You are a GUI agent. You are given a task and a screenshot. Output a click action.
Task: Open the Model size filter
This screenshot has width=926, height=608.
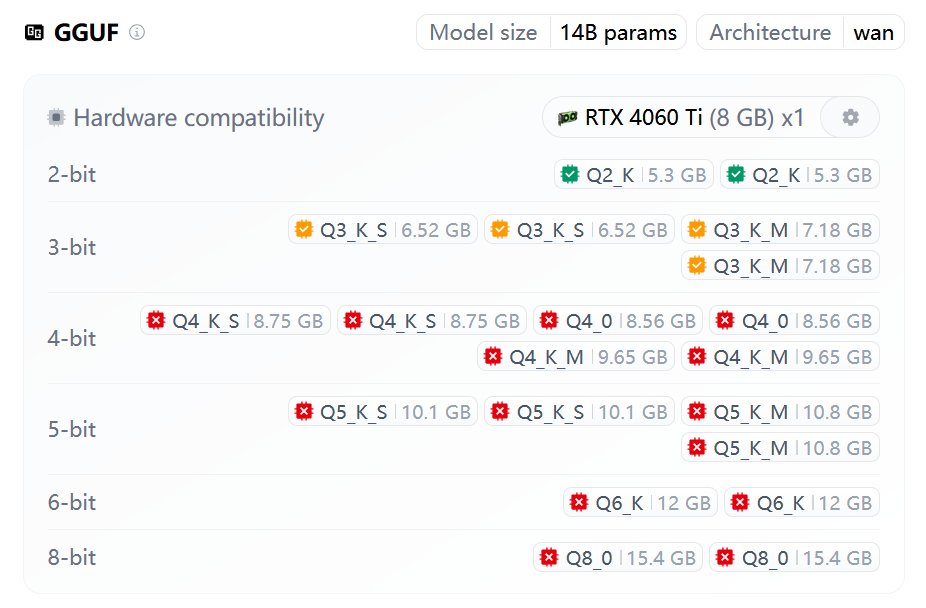483,32
